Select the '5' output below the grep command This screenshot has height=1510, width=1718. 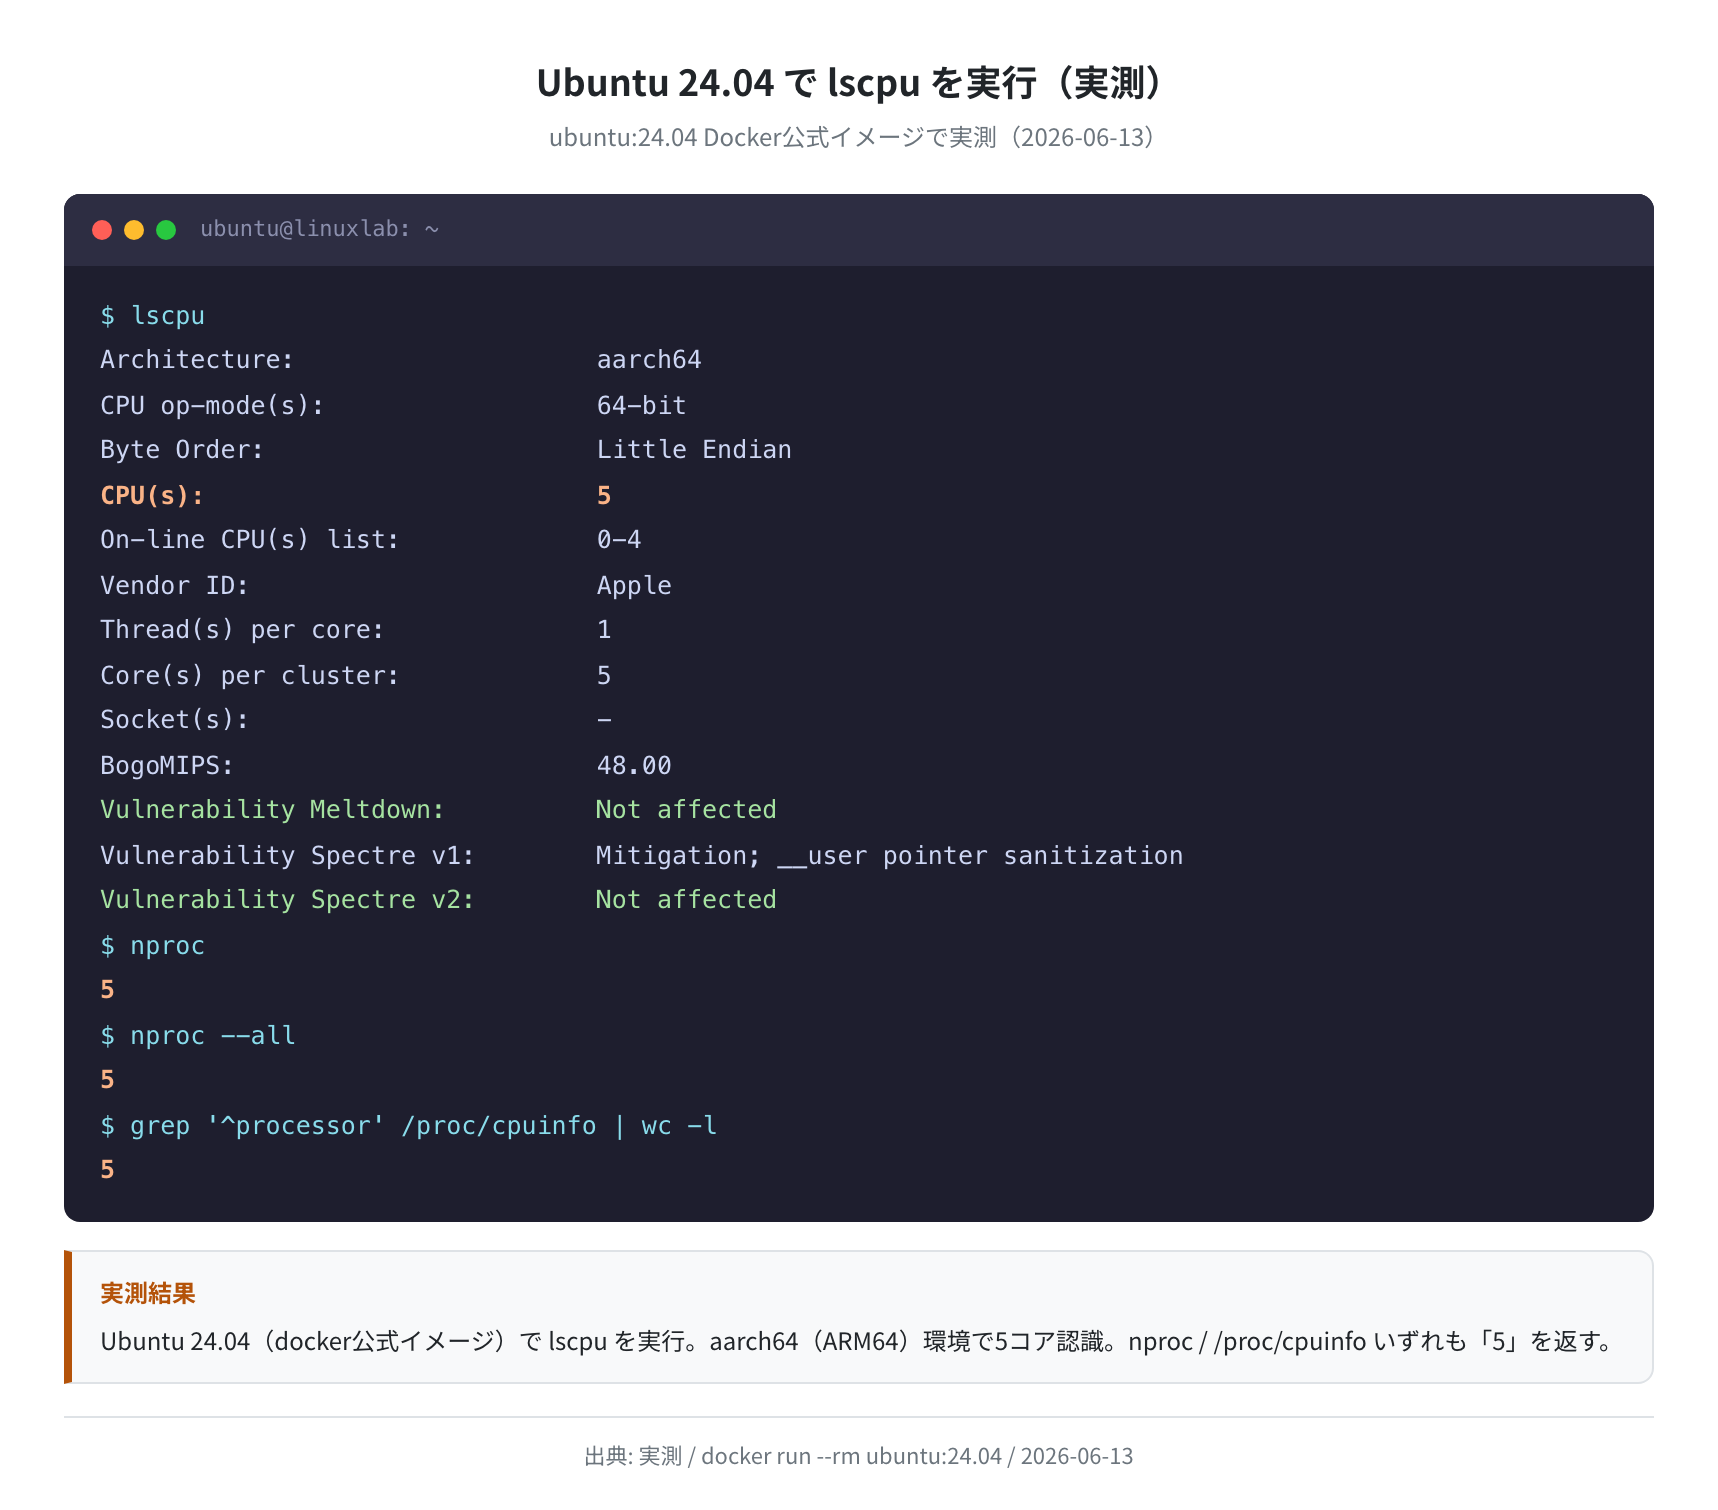107,1170
